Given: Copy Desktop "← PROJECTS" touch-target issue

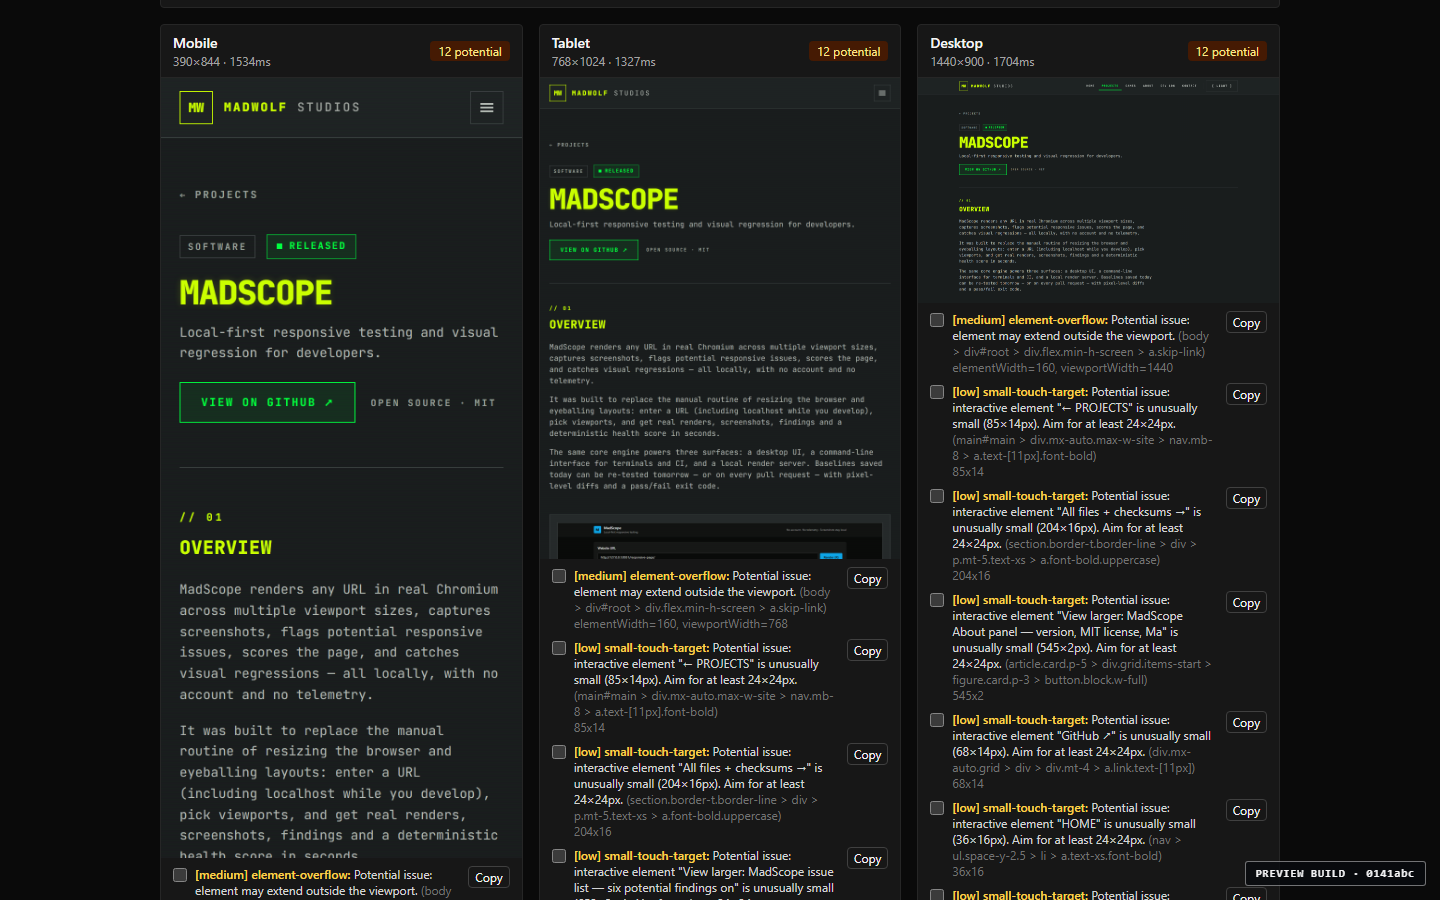Looking at the screenshot, I should pyautogui.click(x=1246, y=395).
